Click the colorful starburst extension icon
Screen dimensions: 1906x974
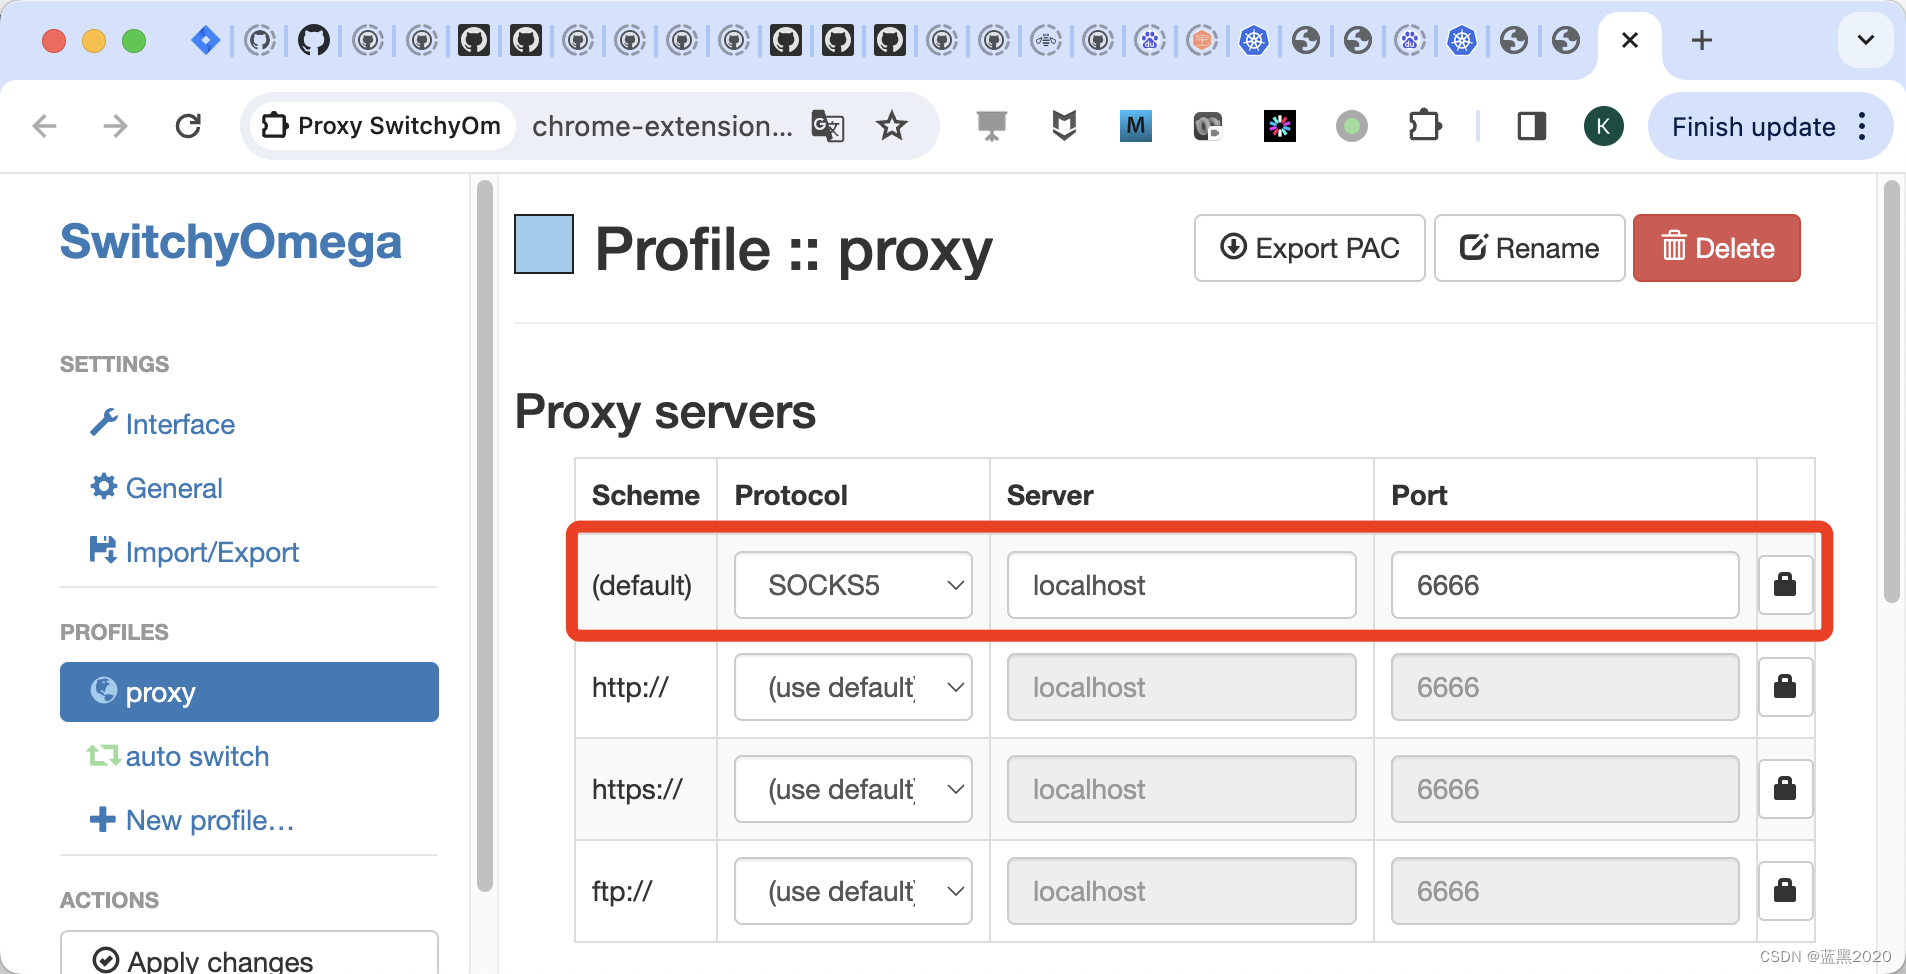tap(1280, 126)
